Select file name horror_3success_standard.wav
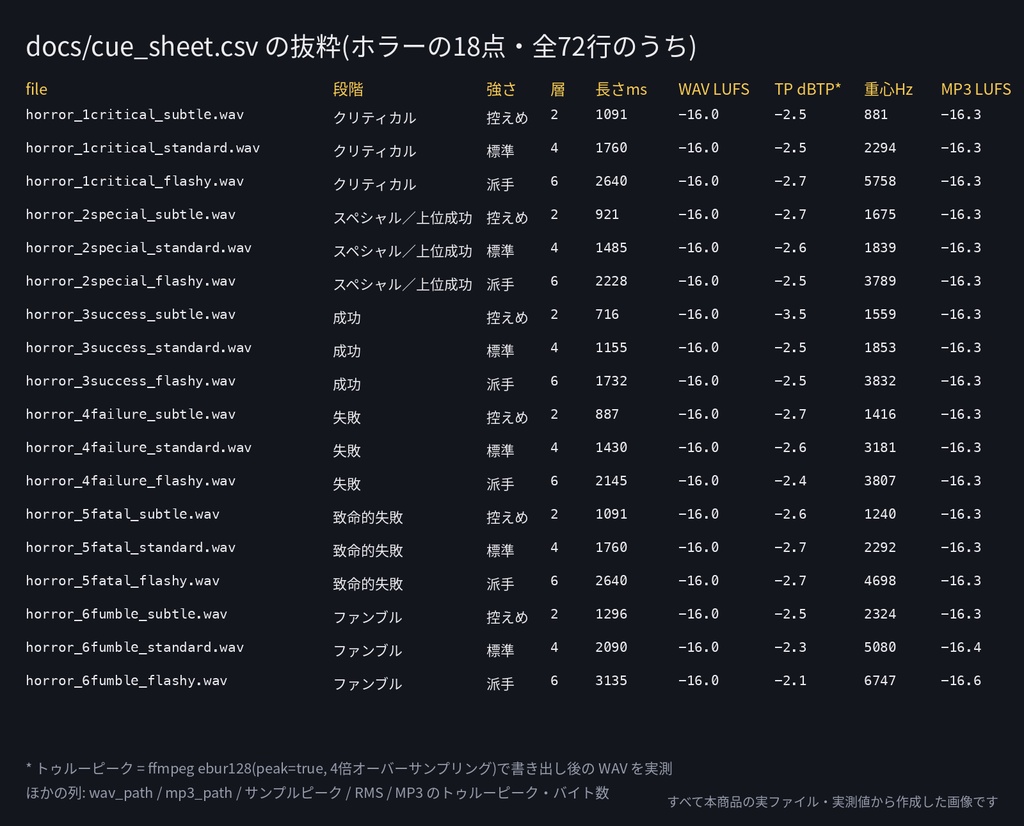1024x826 pixels. coord(138,347)
